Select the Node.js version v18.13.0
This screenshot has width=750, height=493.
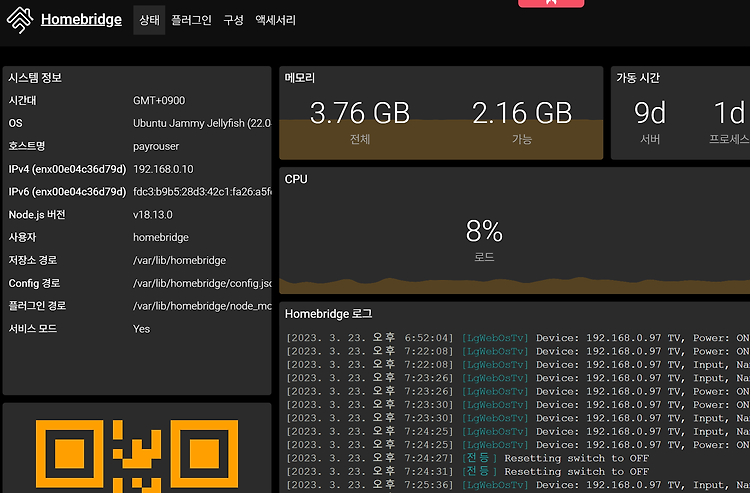(153, 215)
